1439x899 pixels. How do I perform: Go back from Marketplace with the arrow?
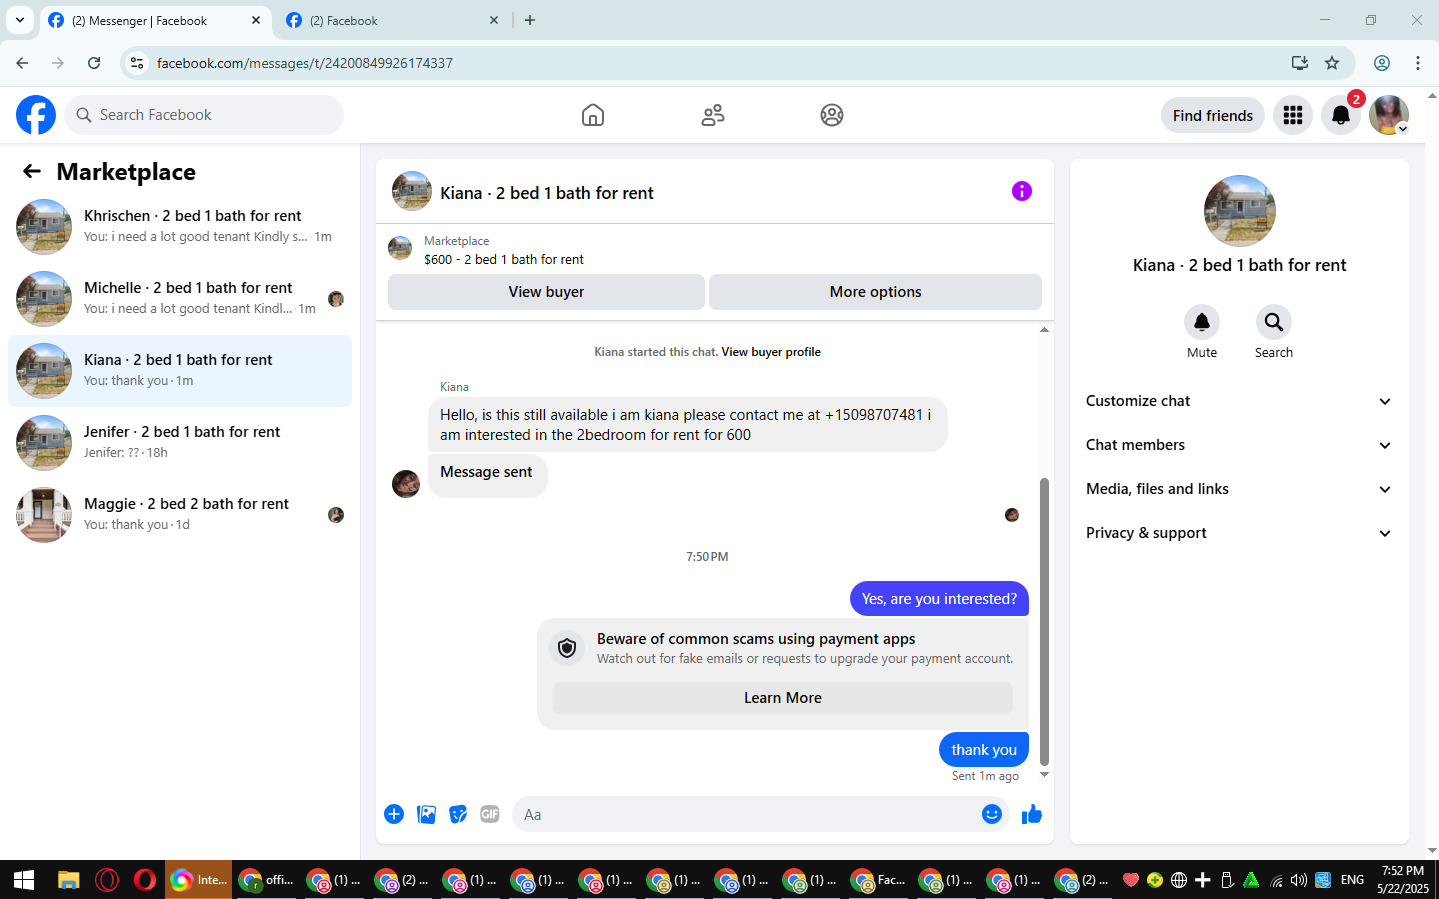coord(32,172)
